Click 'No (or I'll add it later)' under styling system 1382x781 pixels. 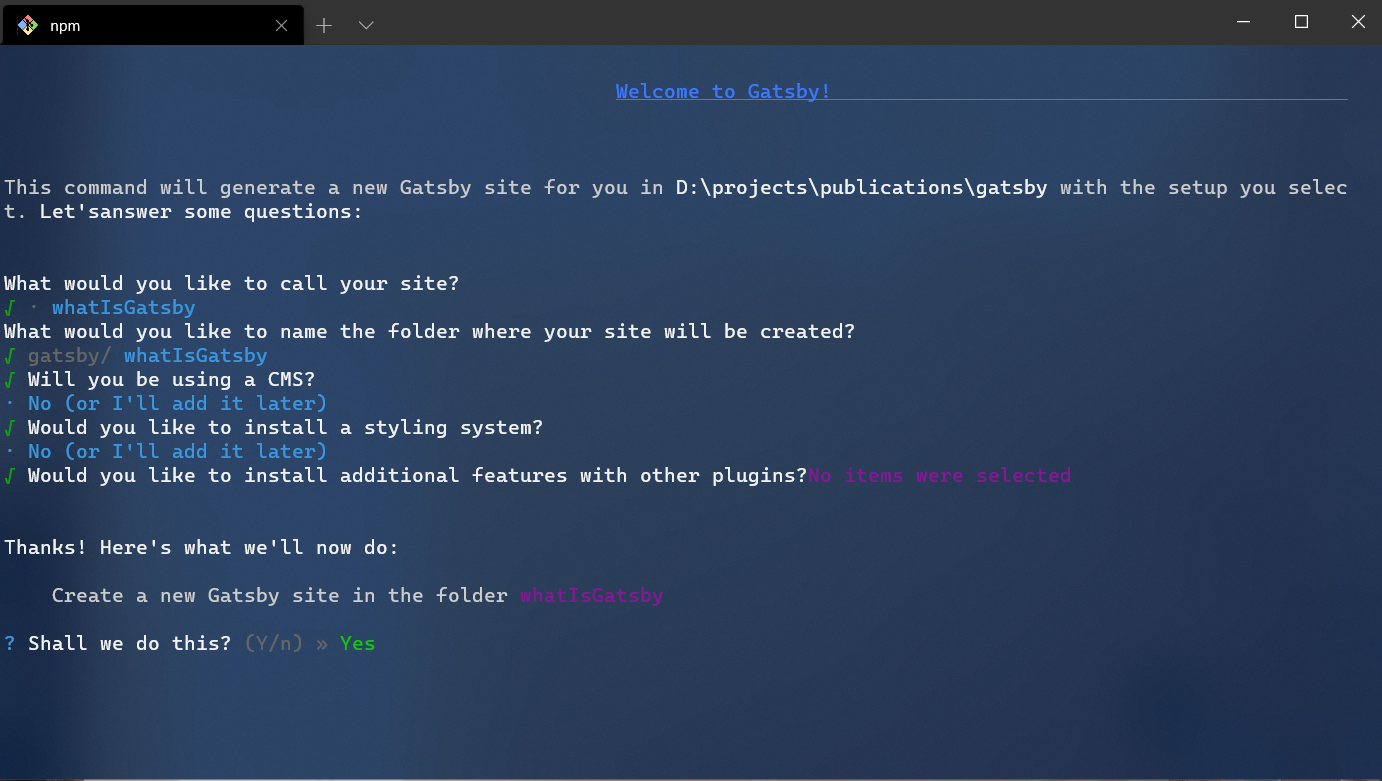(x=178, y=452)
